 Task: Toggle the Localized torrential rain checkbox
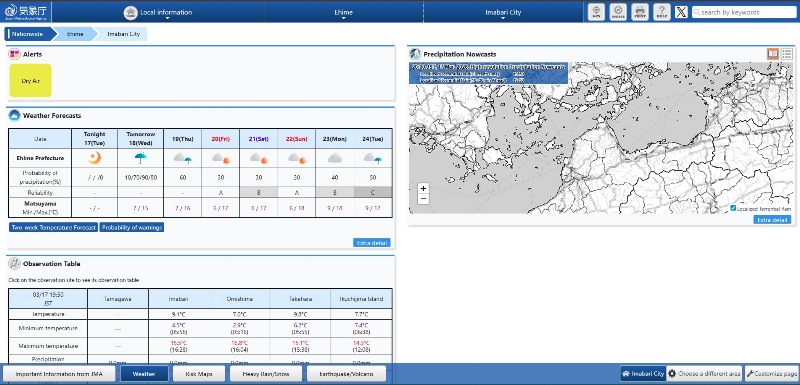pos(733,208)
